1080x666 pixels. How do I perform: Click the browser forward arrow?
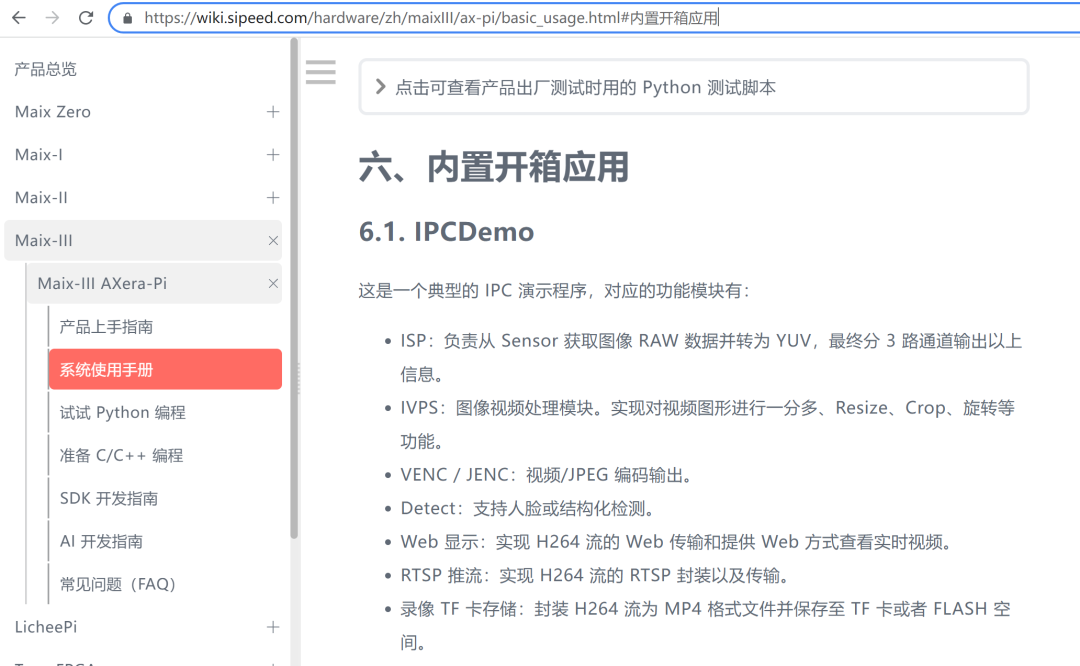tap(52, 18)
